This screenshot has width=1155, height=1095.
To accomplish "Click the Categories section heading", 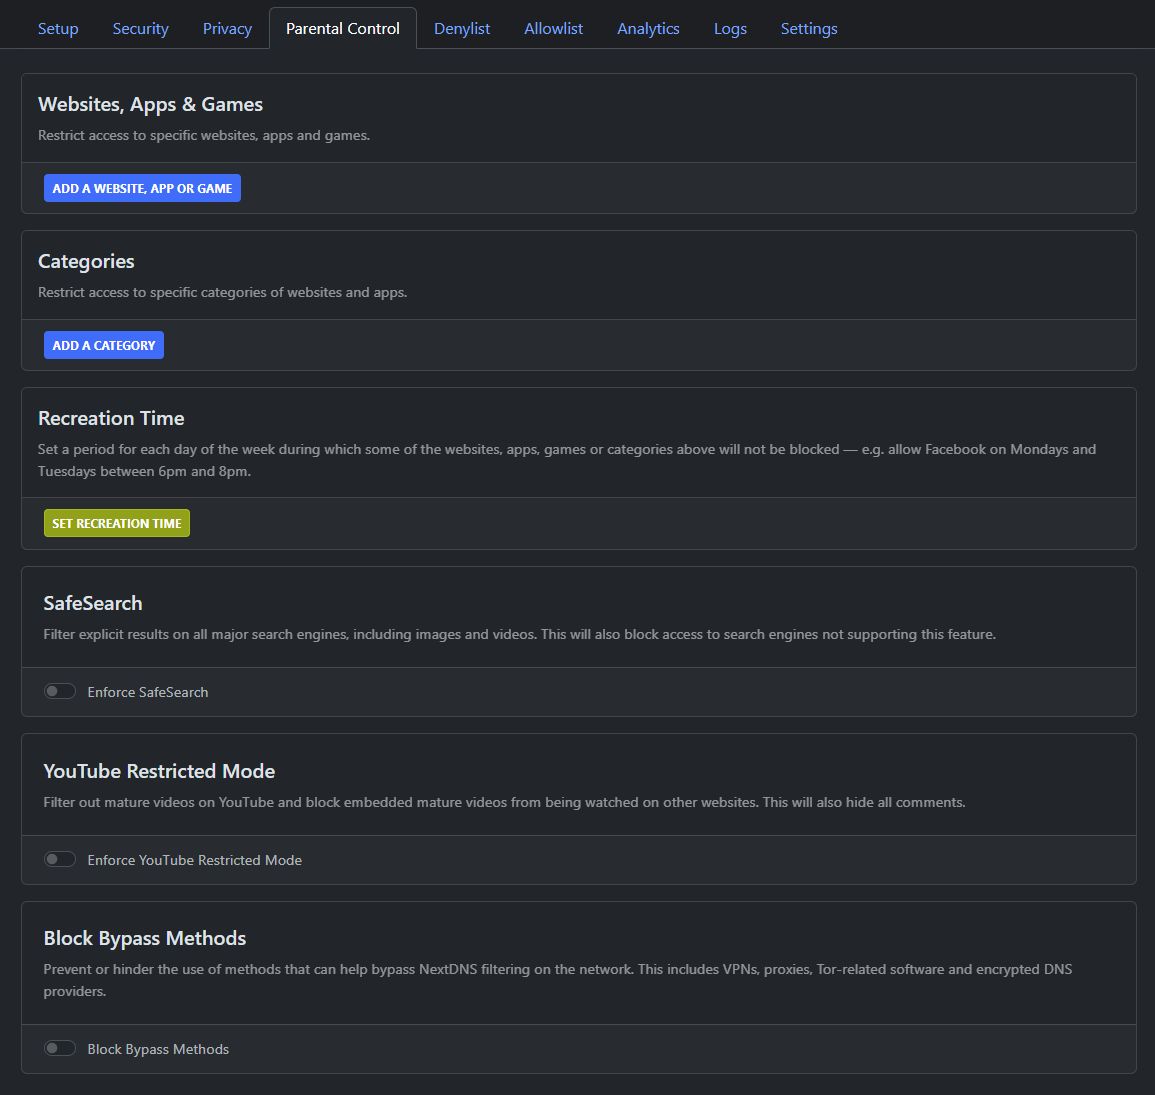I will tap(86, 261).
